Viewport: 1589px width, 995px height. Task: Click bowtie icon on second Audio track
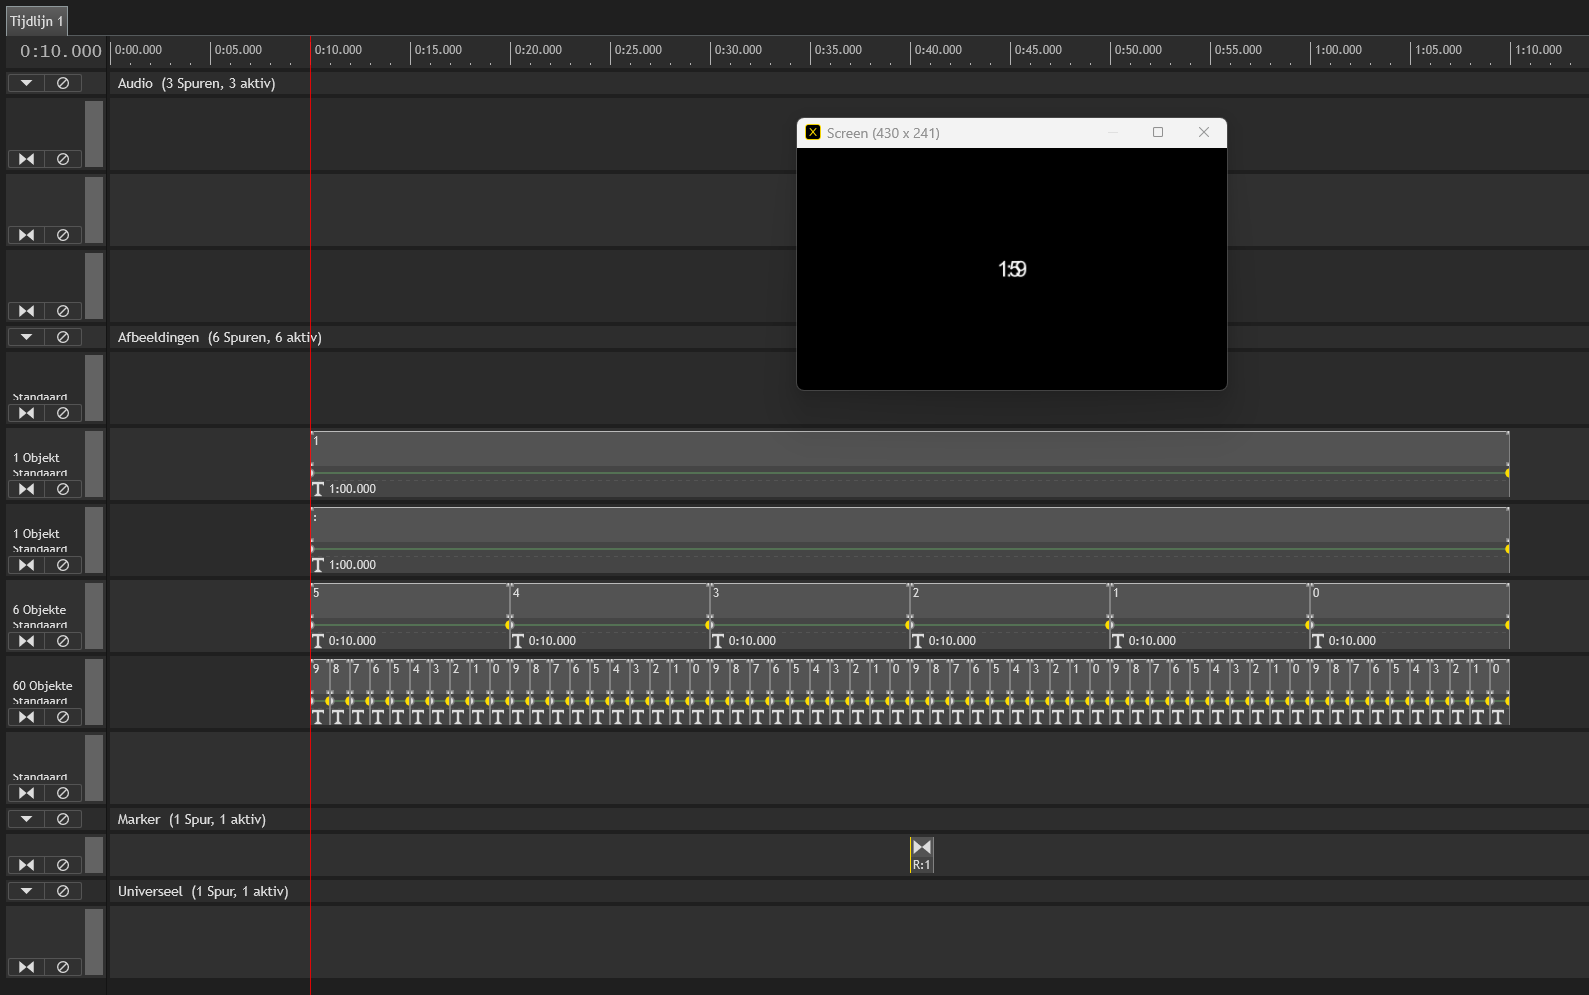point(26,235)
